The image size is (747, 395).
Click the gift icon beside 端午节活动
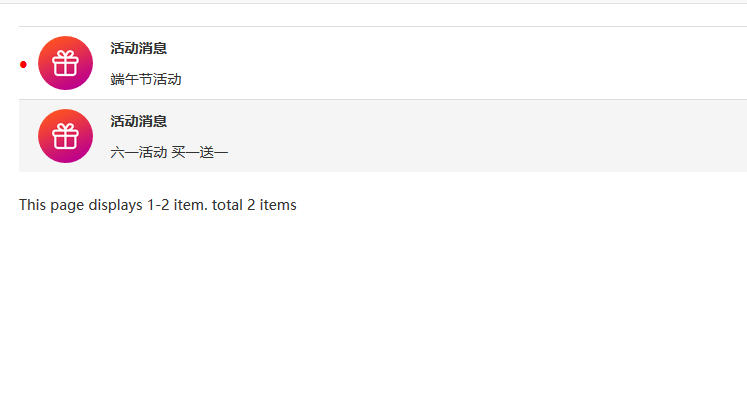65,63
